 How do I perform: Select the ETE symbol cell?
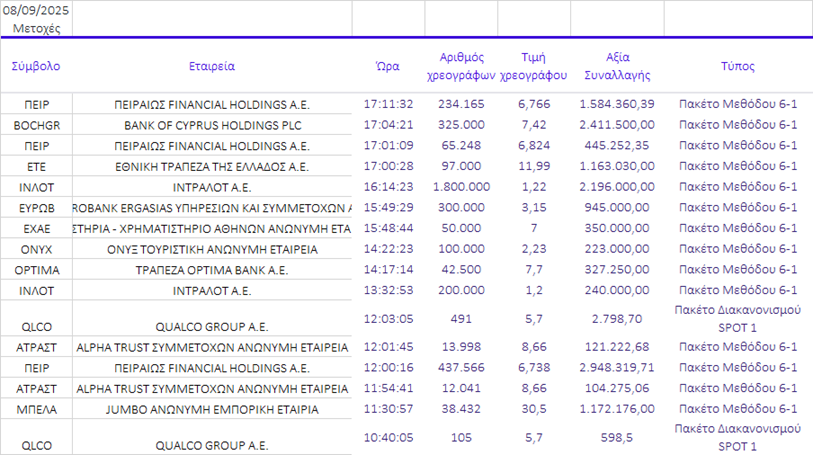point(36,167)
